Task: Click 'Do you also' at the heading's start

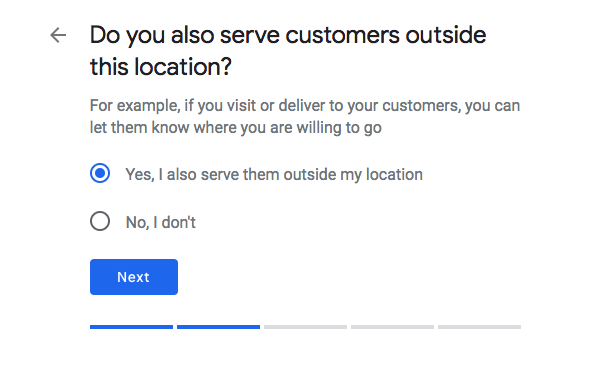Action: [x=153, y=36]
